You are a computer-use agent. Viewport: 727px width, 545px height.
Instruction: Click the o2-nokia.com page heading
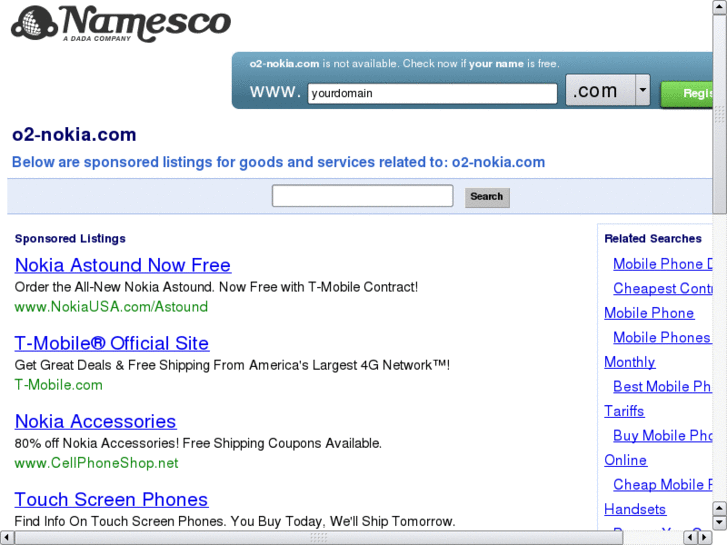click(x=74, y=135)
